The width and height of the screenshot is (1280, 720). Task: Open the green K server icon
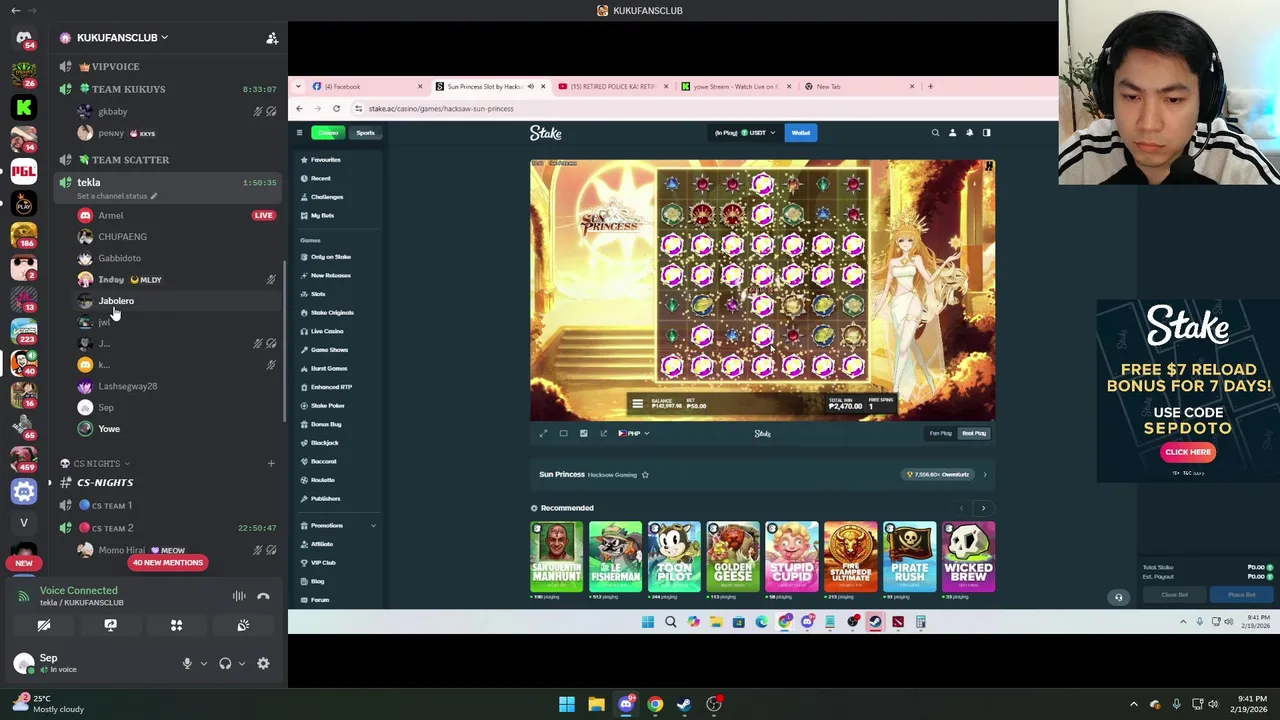[24, 106]
